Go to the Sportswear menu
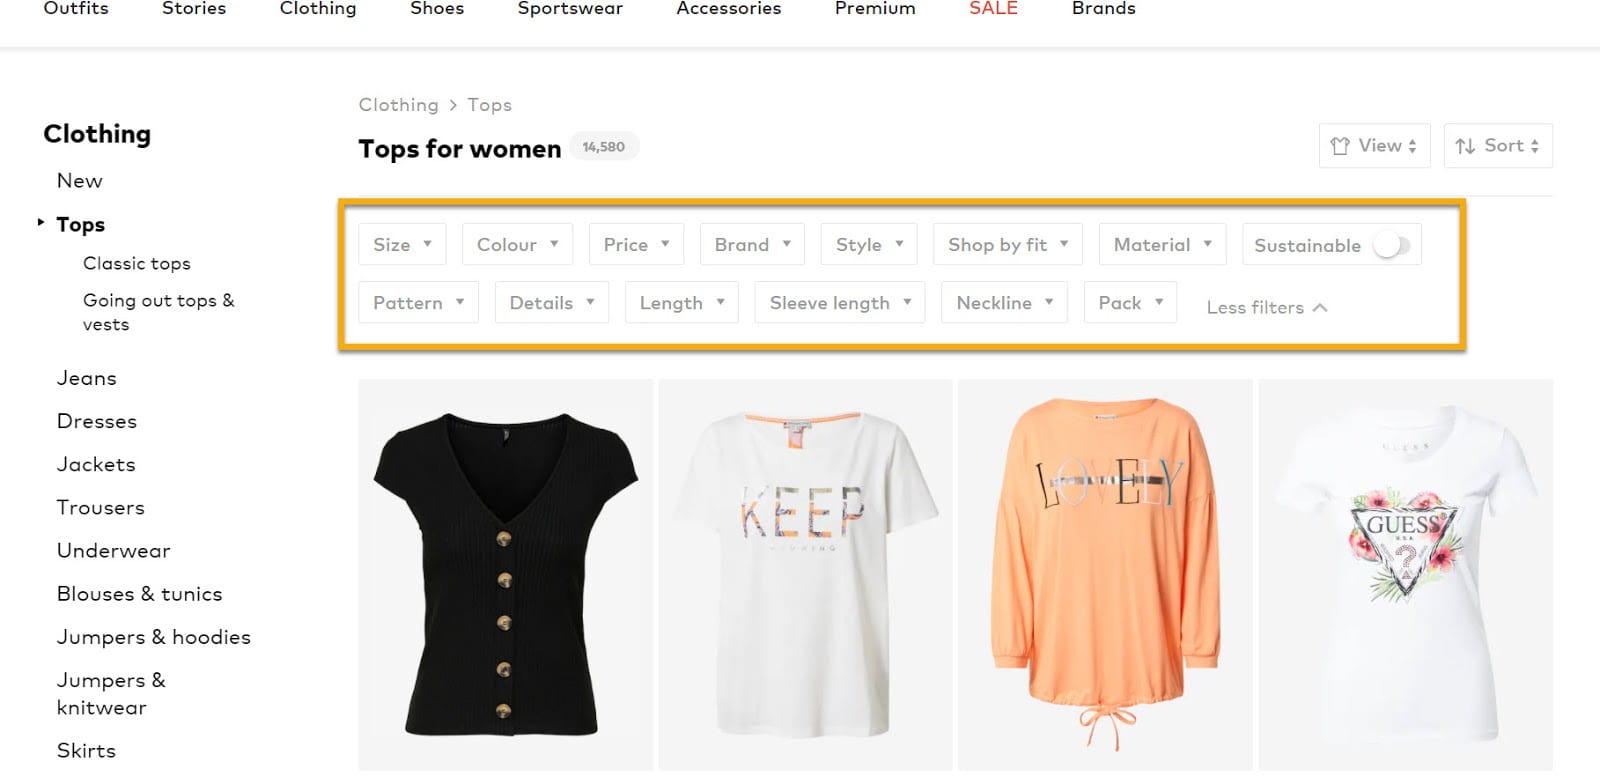 click(570, 9)
